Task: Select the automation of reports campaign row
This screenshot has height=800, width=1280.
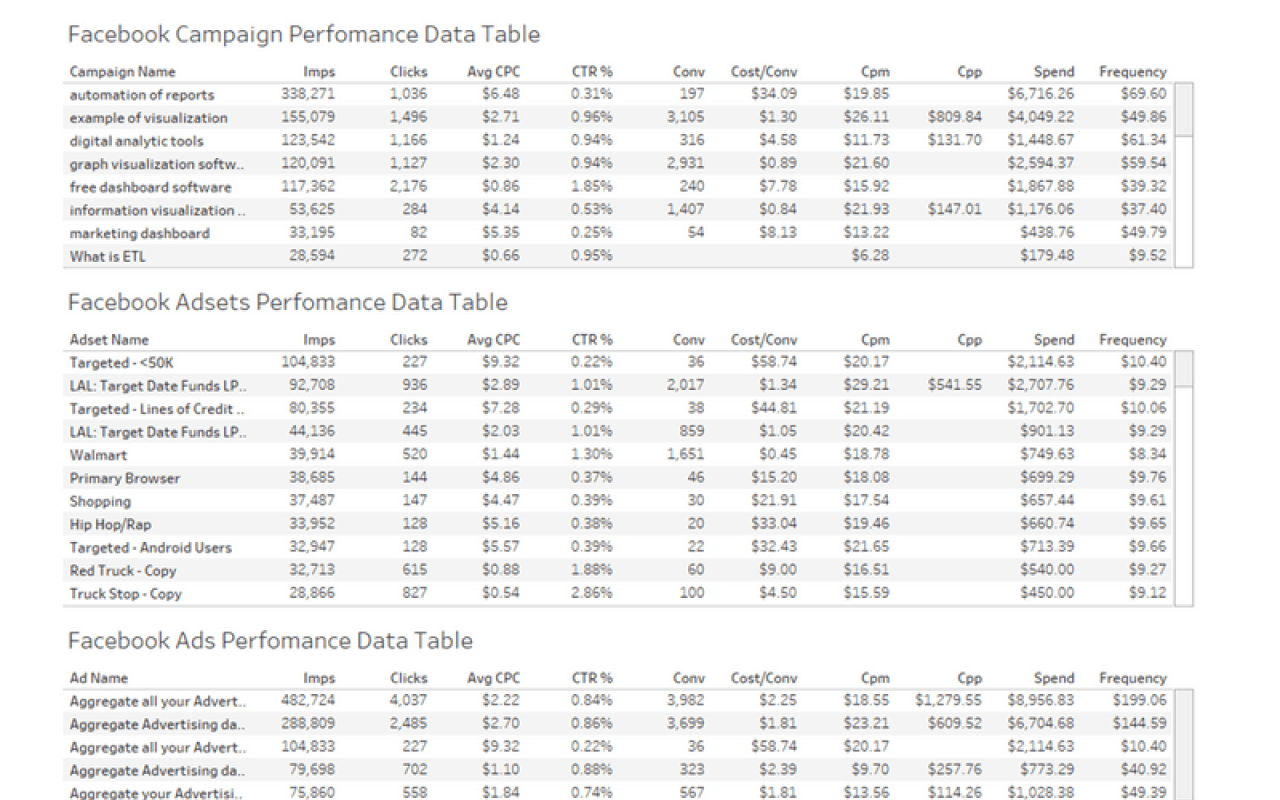Action: click(140, 94)
